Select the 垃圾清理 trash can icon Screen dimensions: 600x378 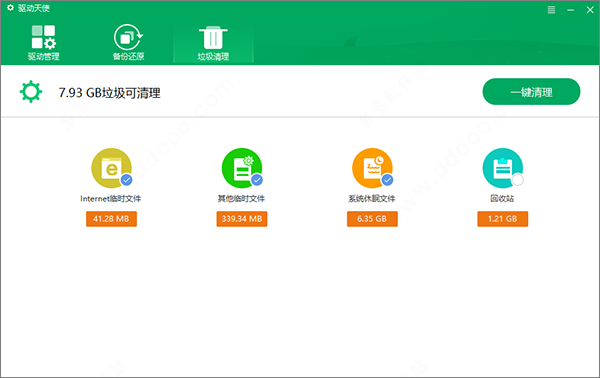pos(213,37)
